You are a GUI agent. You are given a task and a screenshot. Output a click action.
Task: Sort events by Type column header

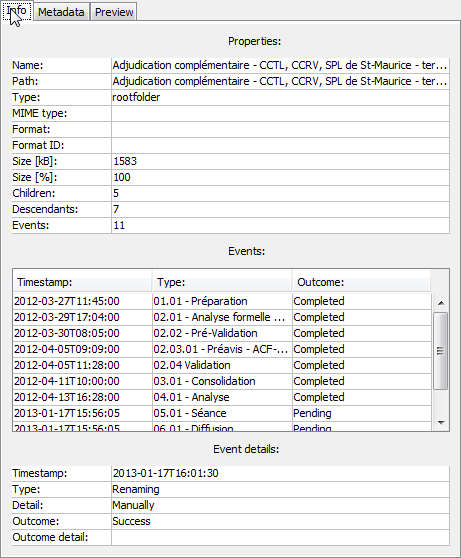[x=222, y=282]
